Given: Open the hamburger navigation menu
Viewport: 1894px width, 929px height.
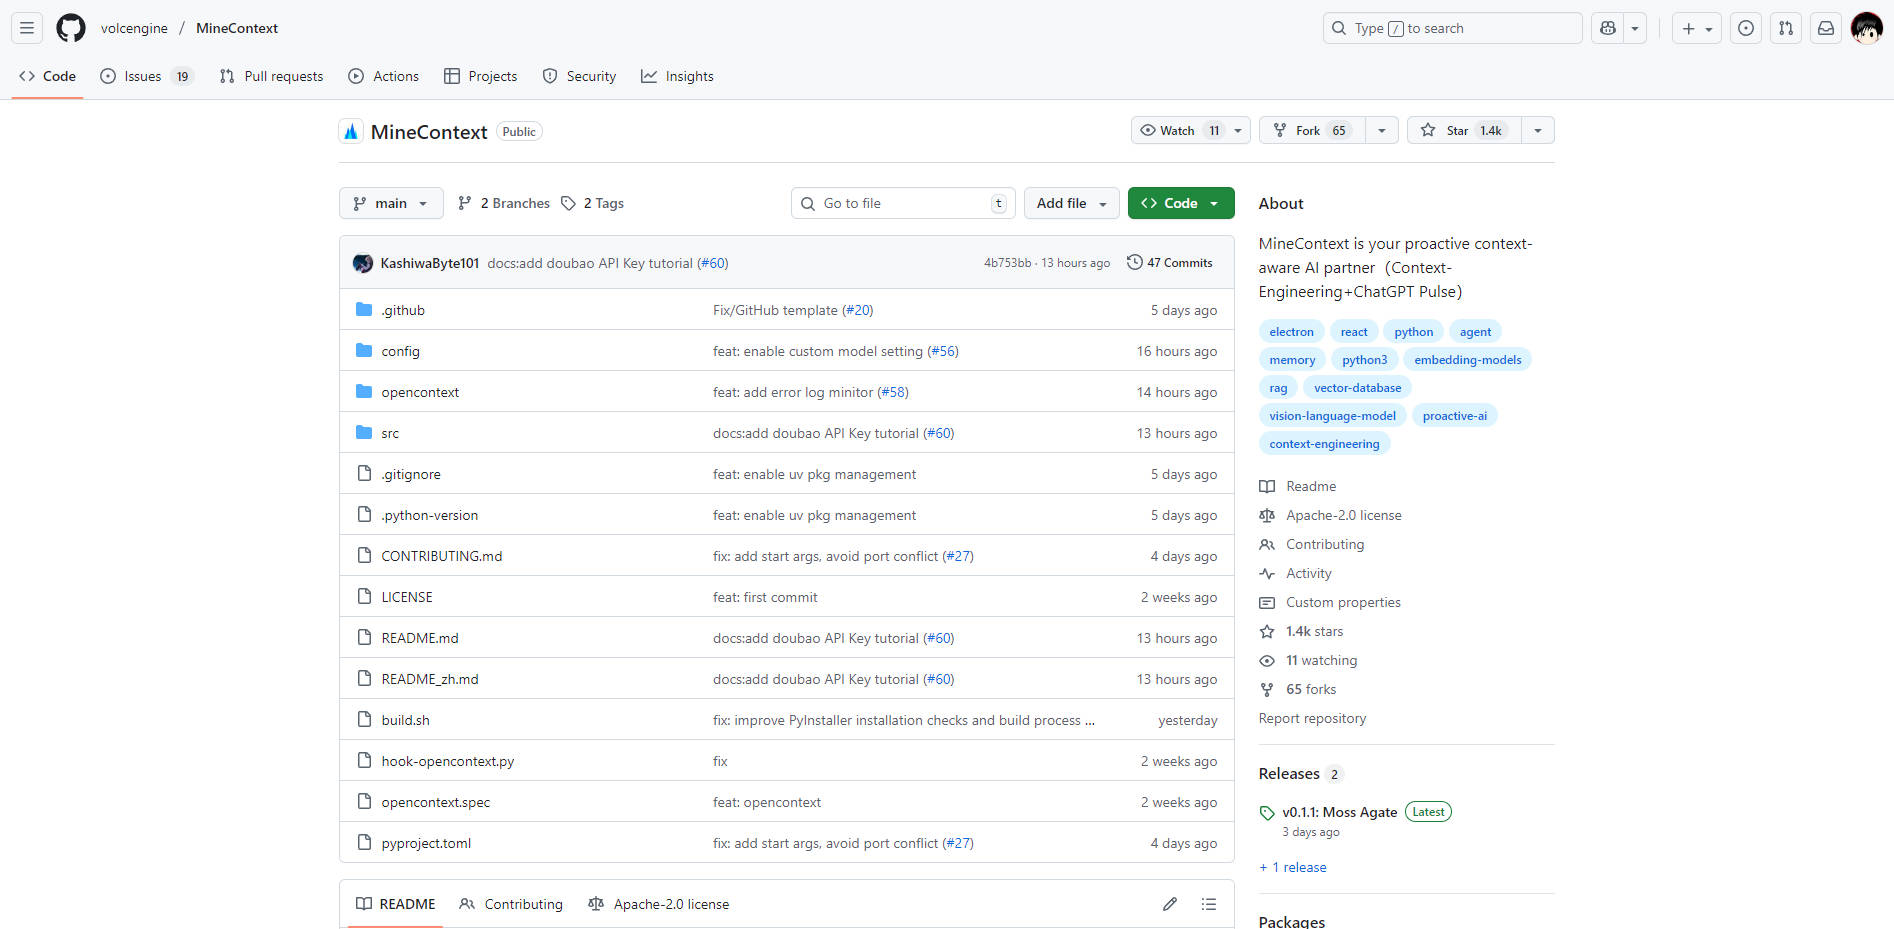Looking at the screenshot, I should [27, 28].
